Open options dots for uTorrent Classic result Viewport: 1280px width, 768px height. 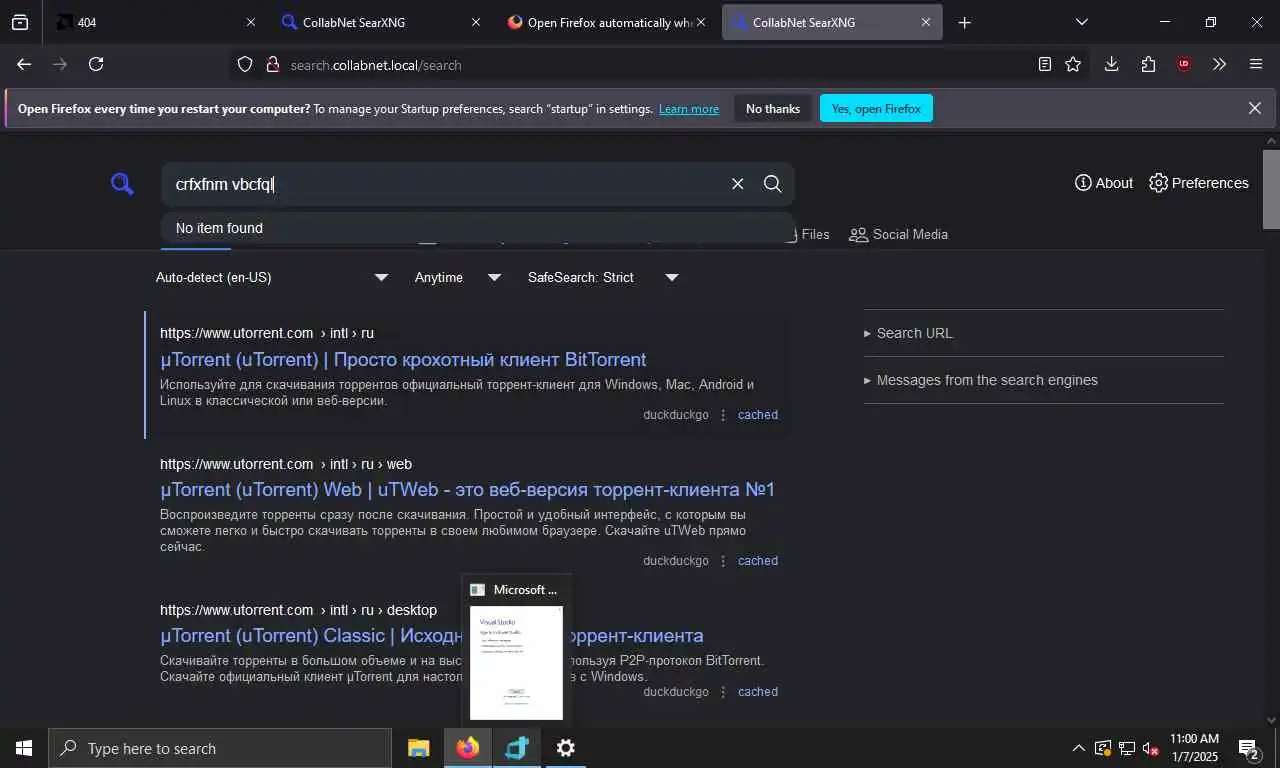click(x=723, y=692)
